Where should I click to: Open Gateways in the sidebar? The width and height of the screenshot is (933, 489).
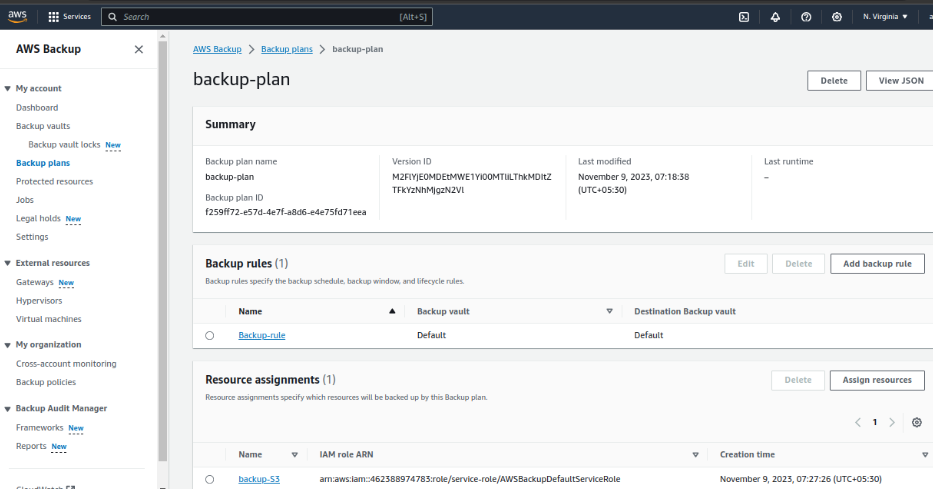click(35, 282)
